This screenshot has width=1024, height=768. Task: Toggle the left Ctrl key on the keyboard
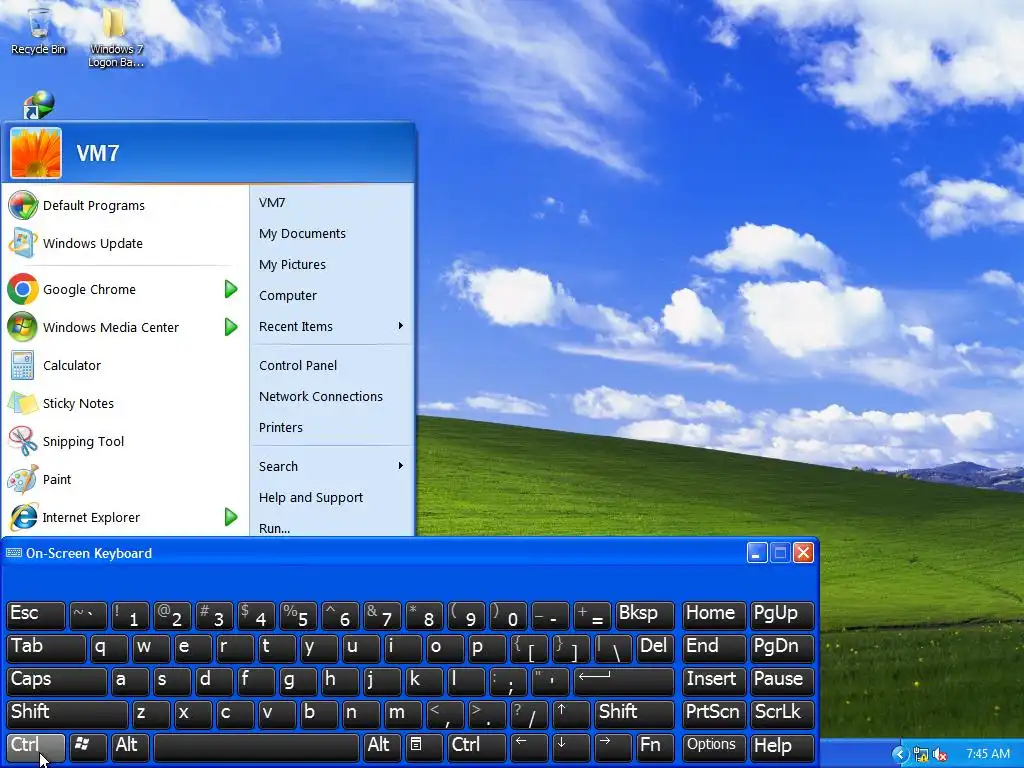coord(36,746)
